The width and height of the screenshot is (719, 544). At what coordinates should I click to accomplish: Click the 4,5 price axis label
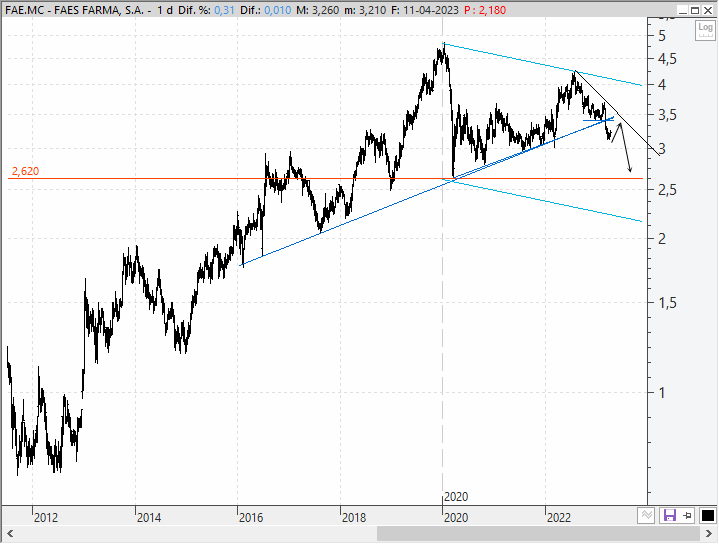[667, 59]
